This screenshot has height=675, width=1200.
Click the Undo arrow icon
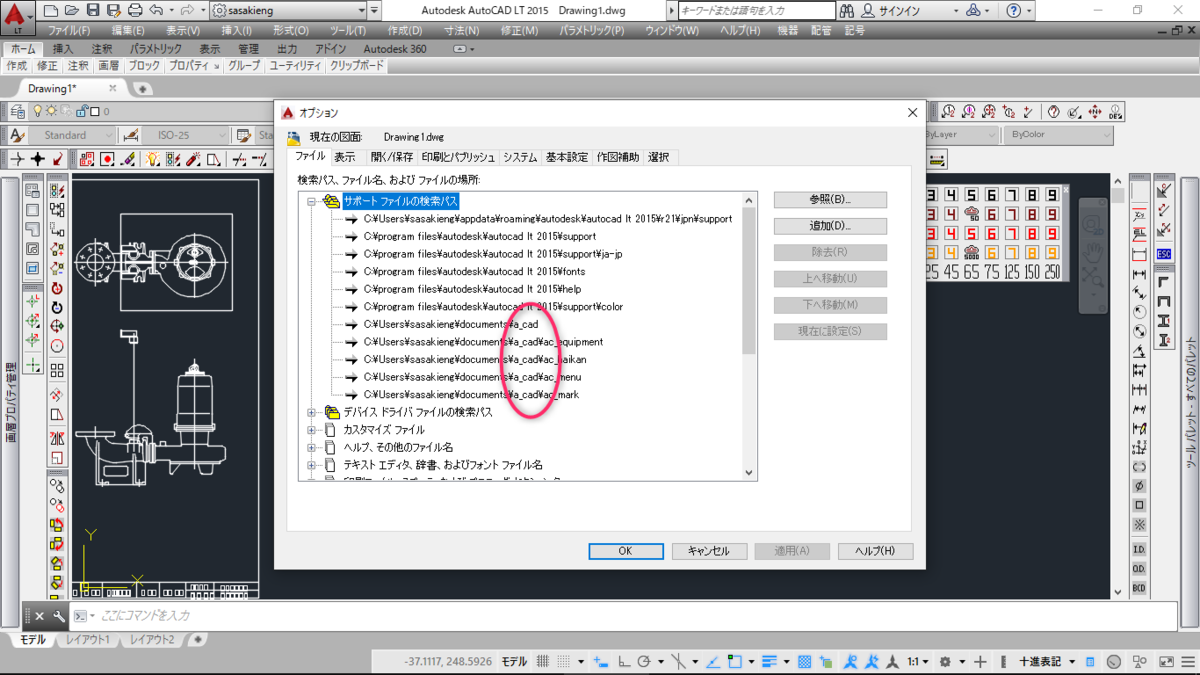pyautogui.click(x=156, y=10)
